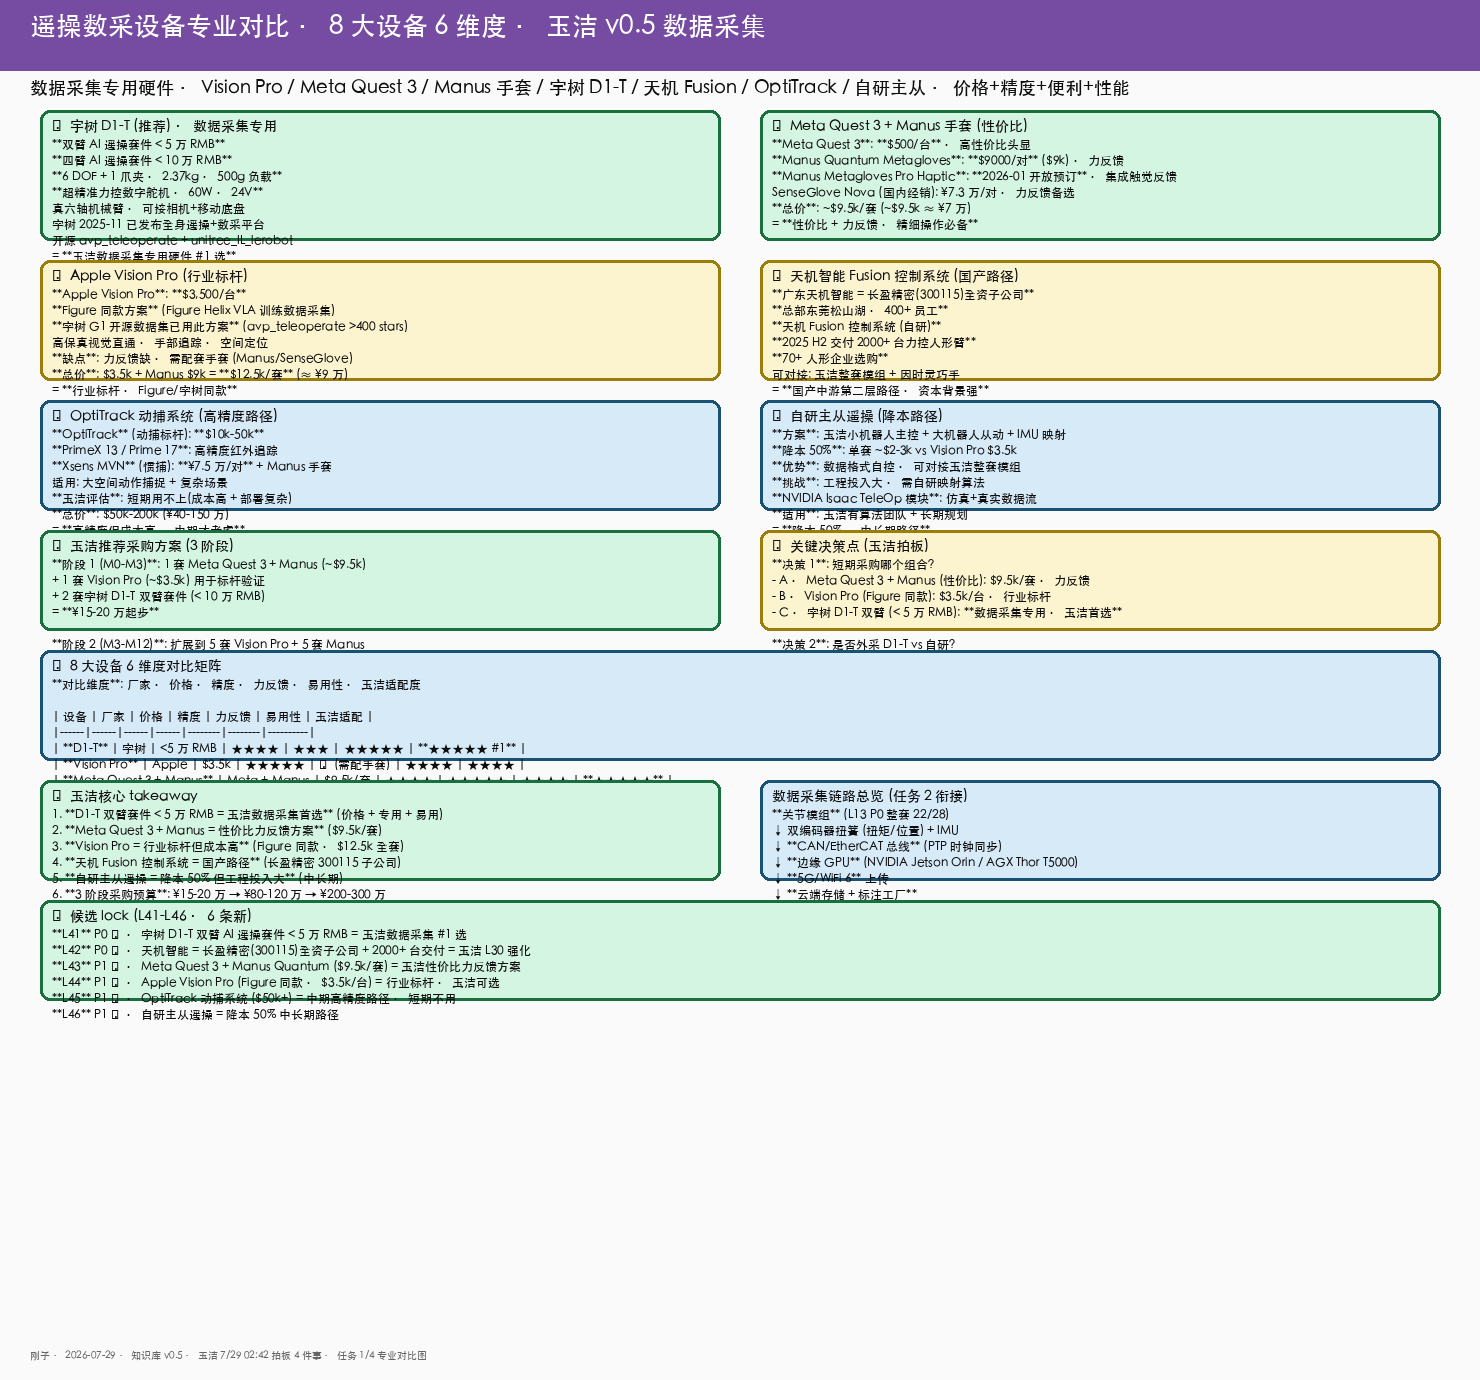The height and width of the screenshot is (1380, 1480).
Task: Select card title "候选 lock (L41-L46 · 6 条新)"
Action: point(161,916)
